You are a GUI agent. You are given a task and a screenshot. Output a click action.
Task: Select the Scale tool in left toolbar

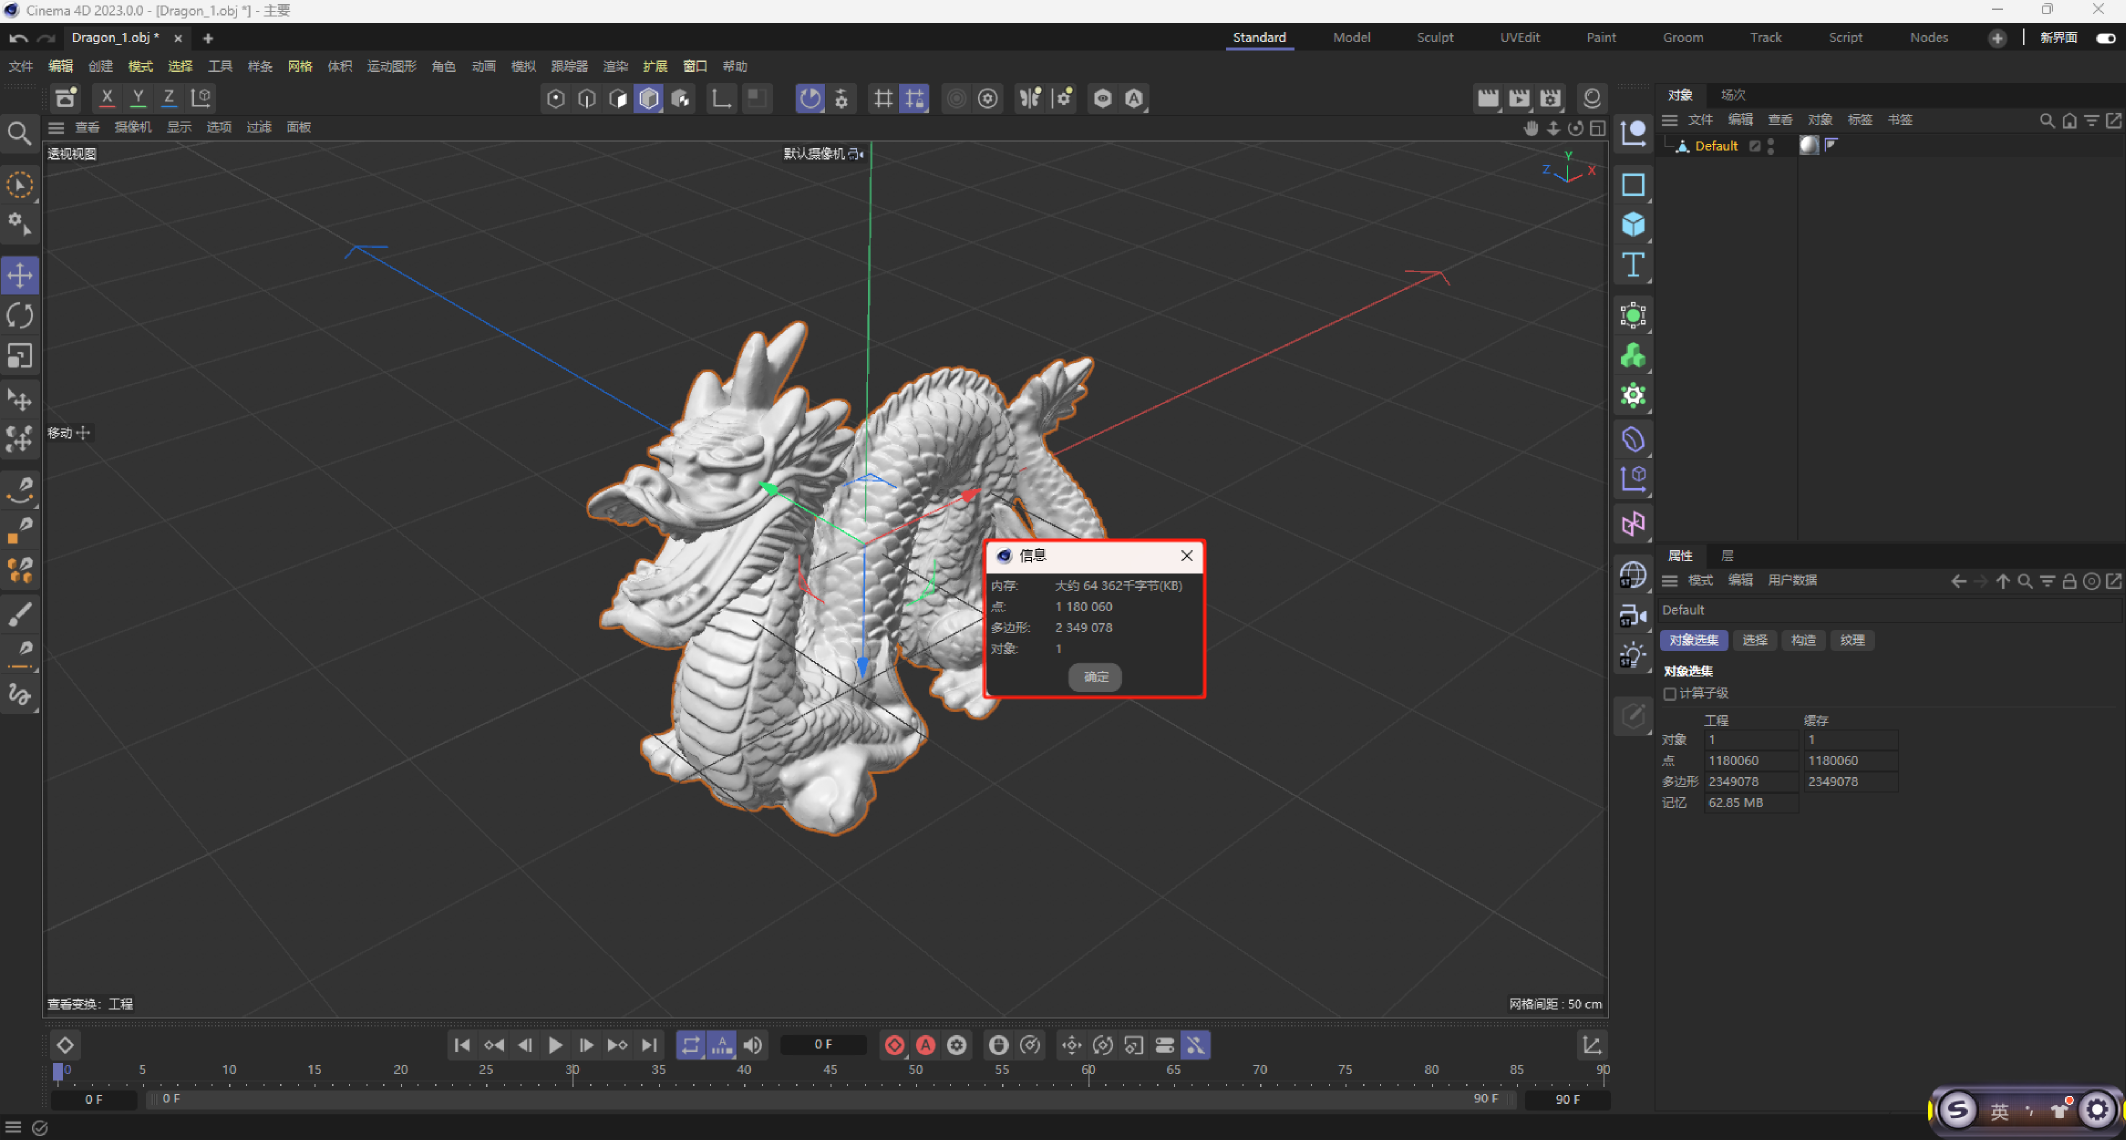coord(20,357)
